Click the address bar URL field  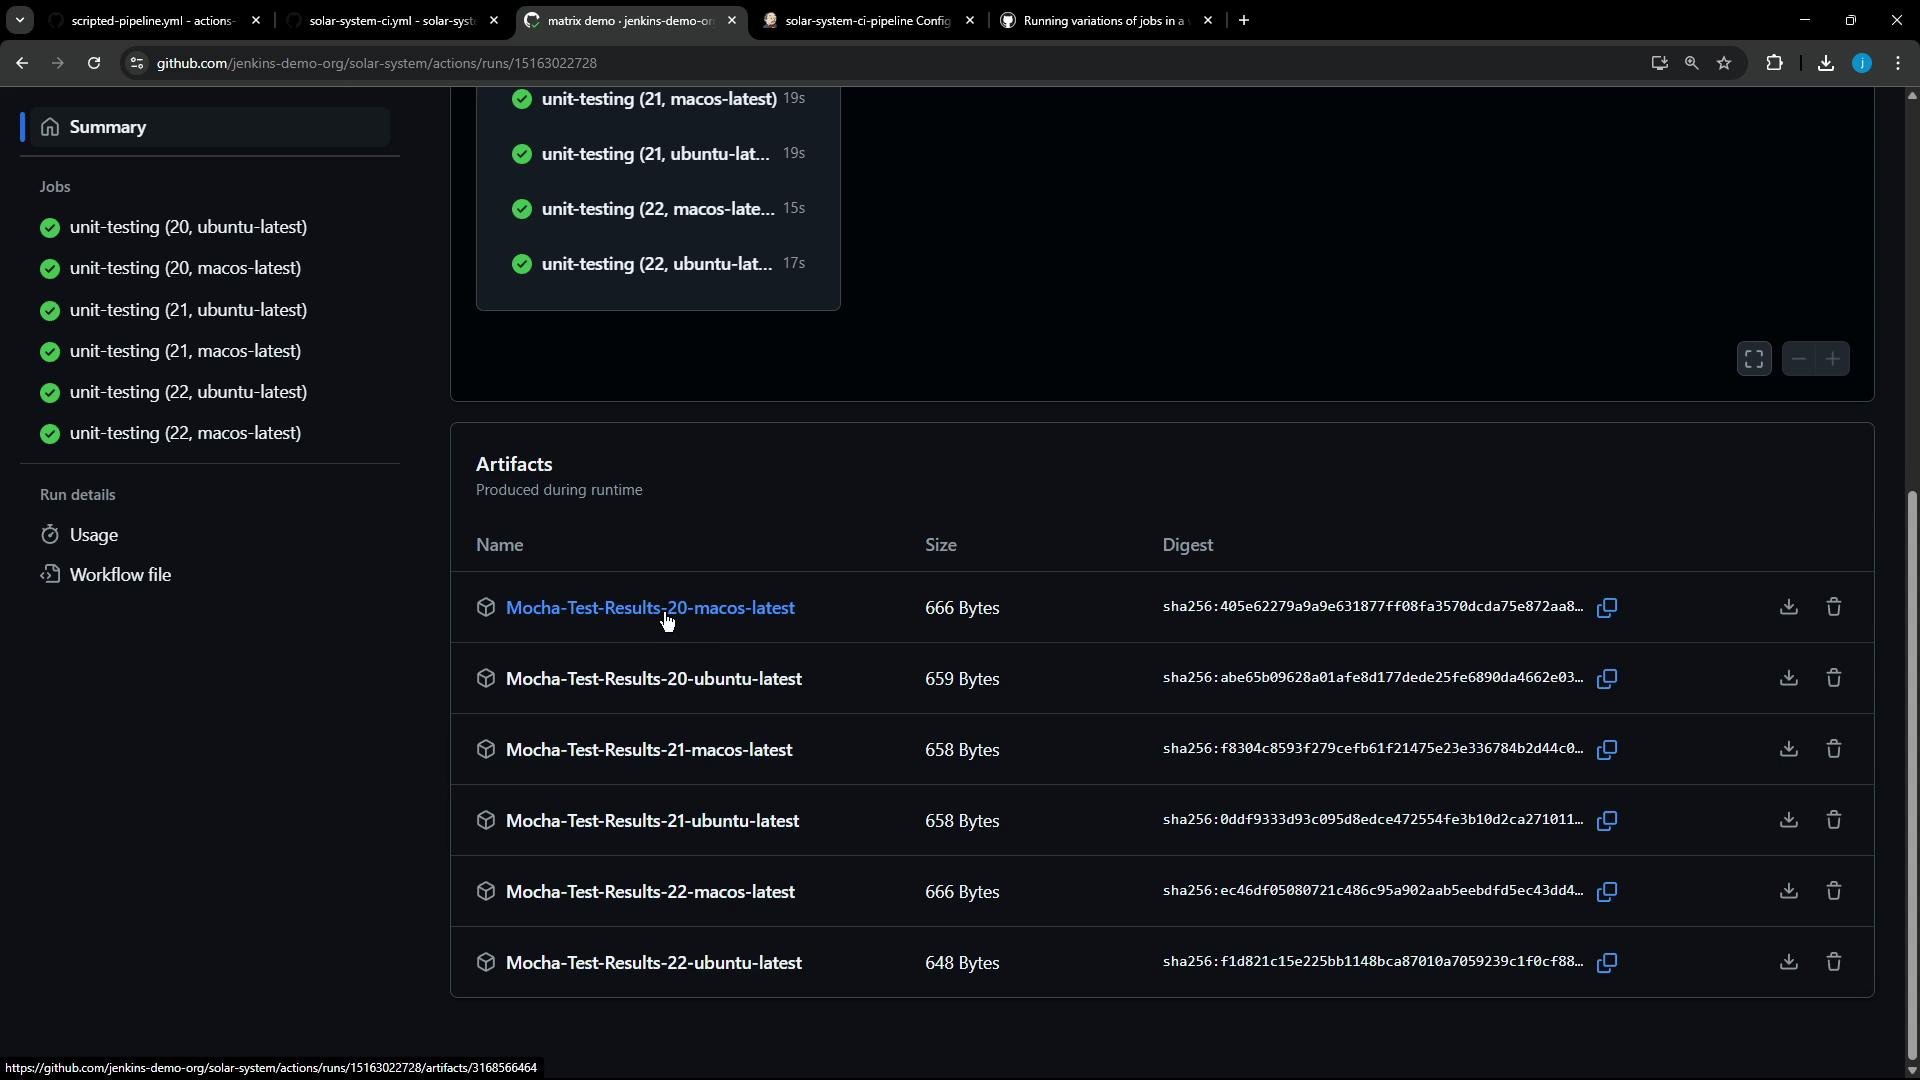click(x=890, y=63)
